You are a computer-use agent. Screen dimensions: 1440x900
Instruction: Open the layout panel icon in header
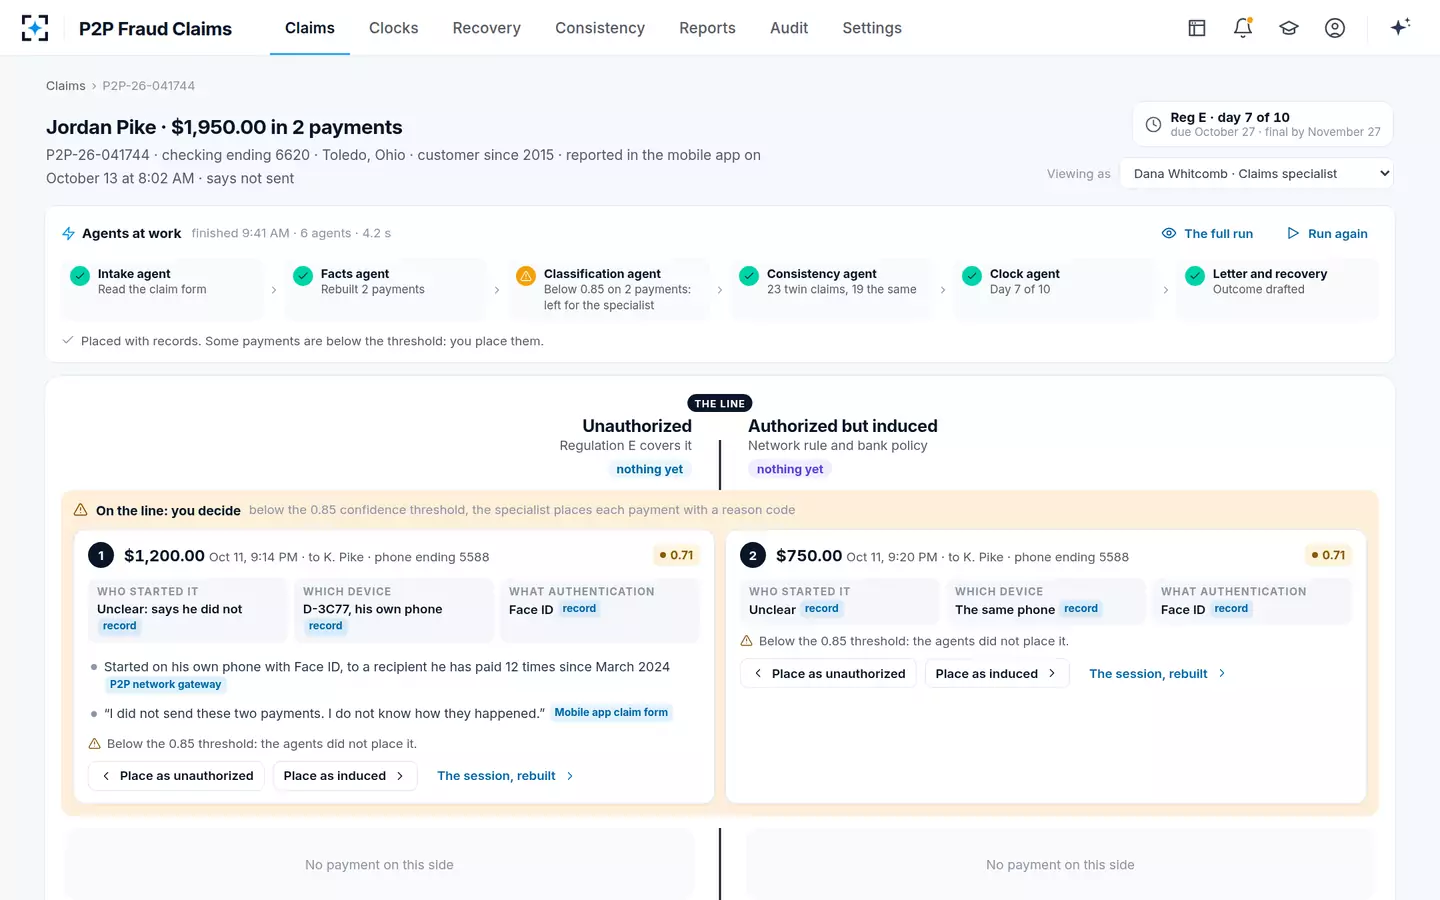click(x=1197, y=28)
